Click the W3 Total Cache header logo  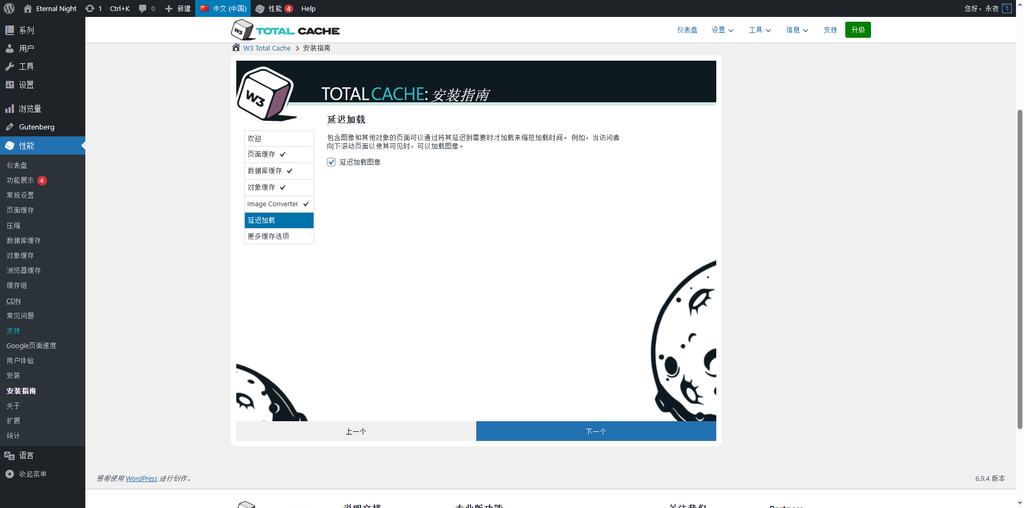(285, 30)
